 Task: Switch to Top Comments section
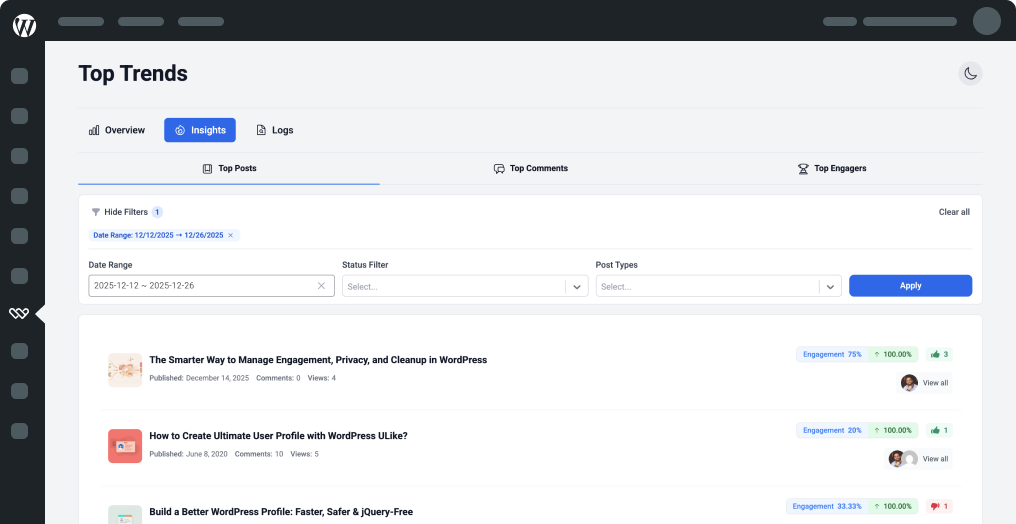(x=530, y=168)
